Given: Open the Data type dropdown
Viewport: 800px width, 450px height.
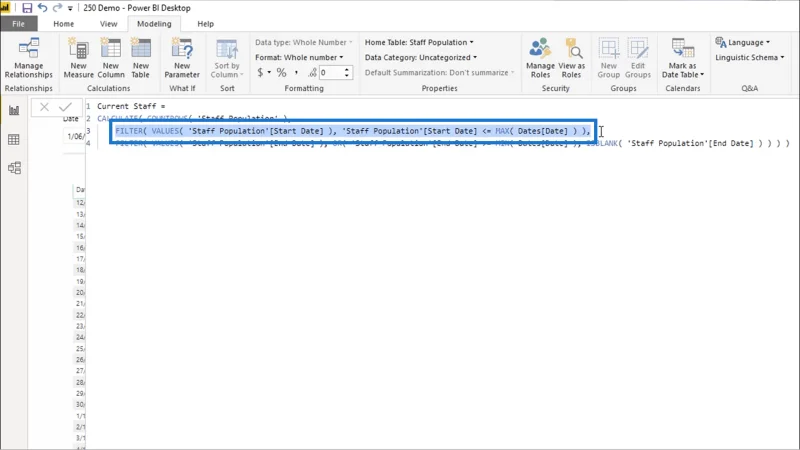Looking at the screenshot, I should 304,42.
